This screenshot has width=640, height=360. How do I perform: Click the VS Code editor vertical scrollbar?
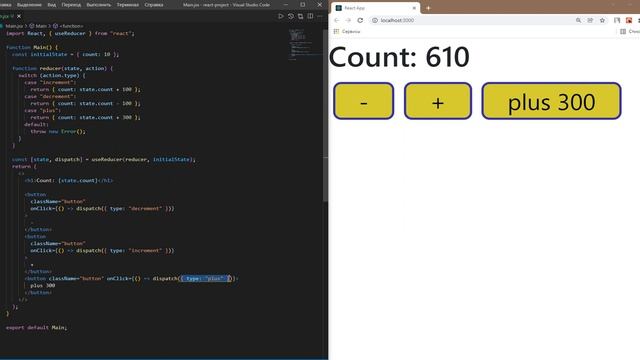tap(325, 116)
